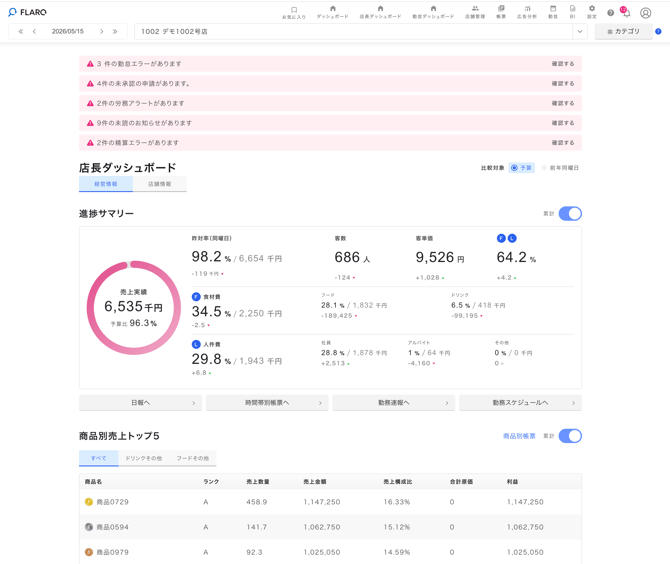
Task: Open the 商品別帳票 link
Action: [x=519, y=436]
